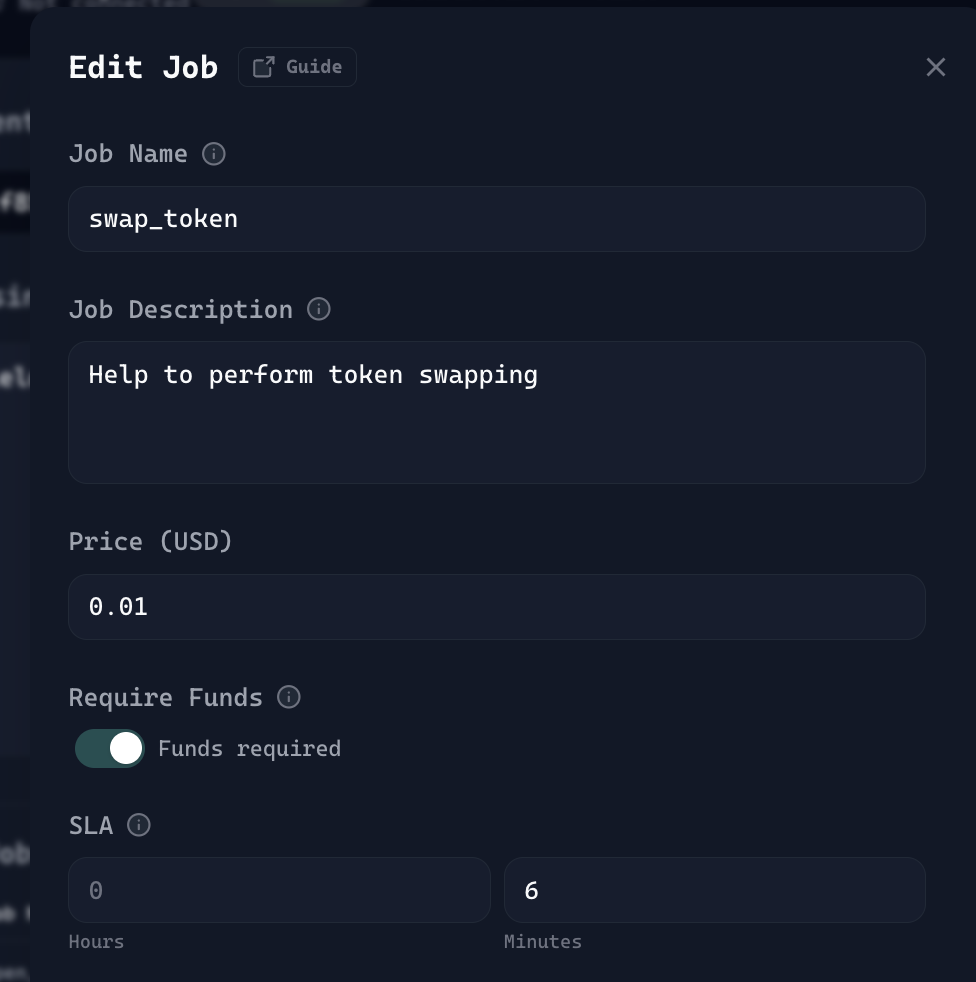
Task: Show info for Job Description
Action: point(319,310)
